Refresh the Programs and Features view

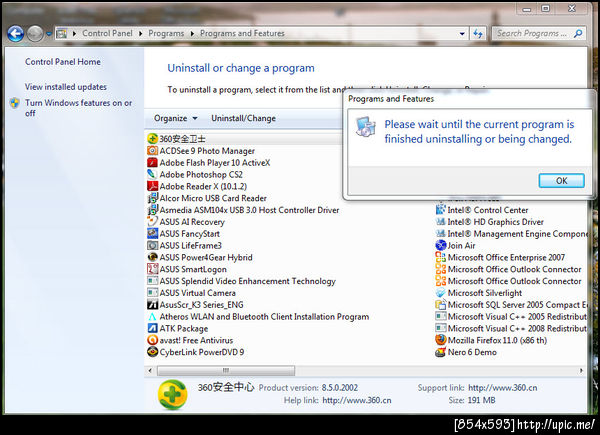(478, 34)
